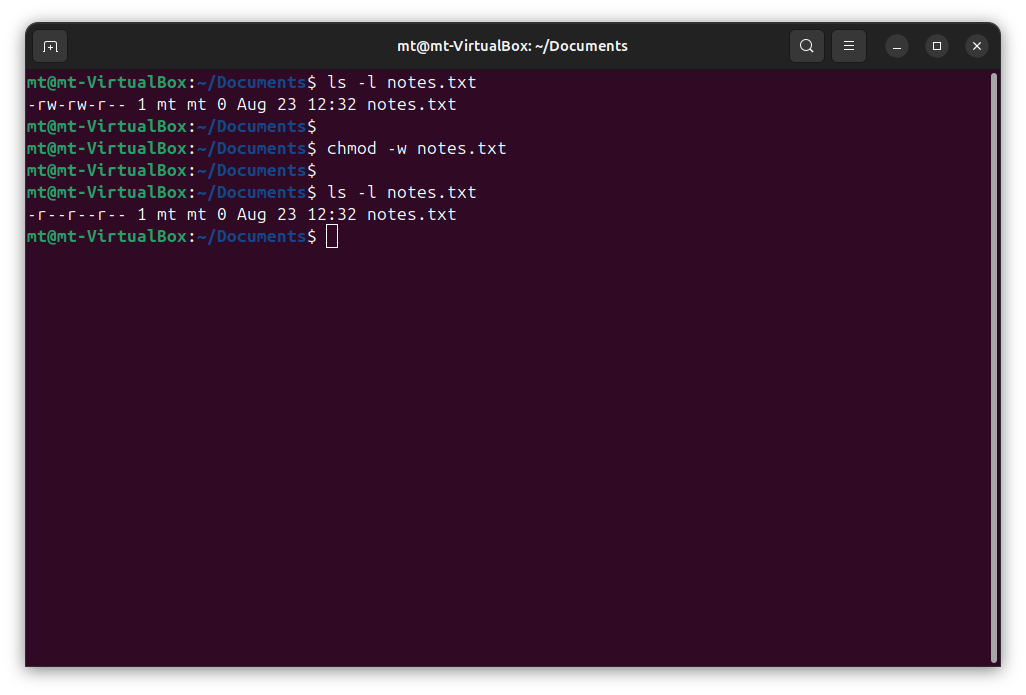
Task: Close the terminal window
Action: click(977, 46)
